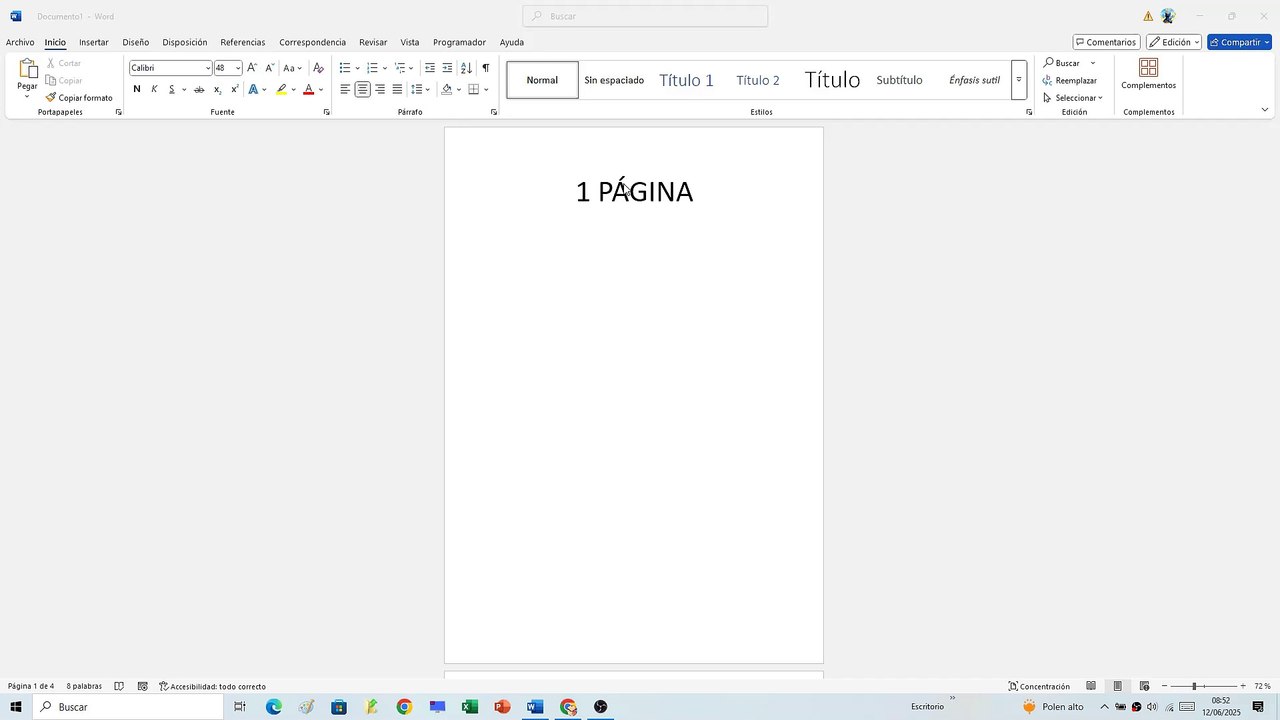Apply red font color

click(x=308, y=90)
